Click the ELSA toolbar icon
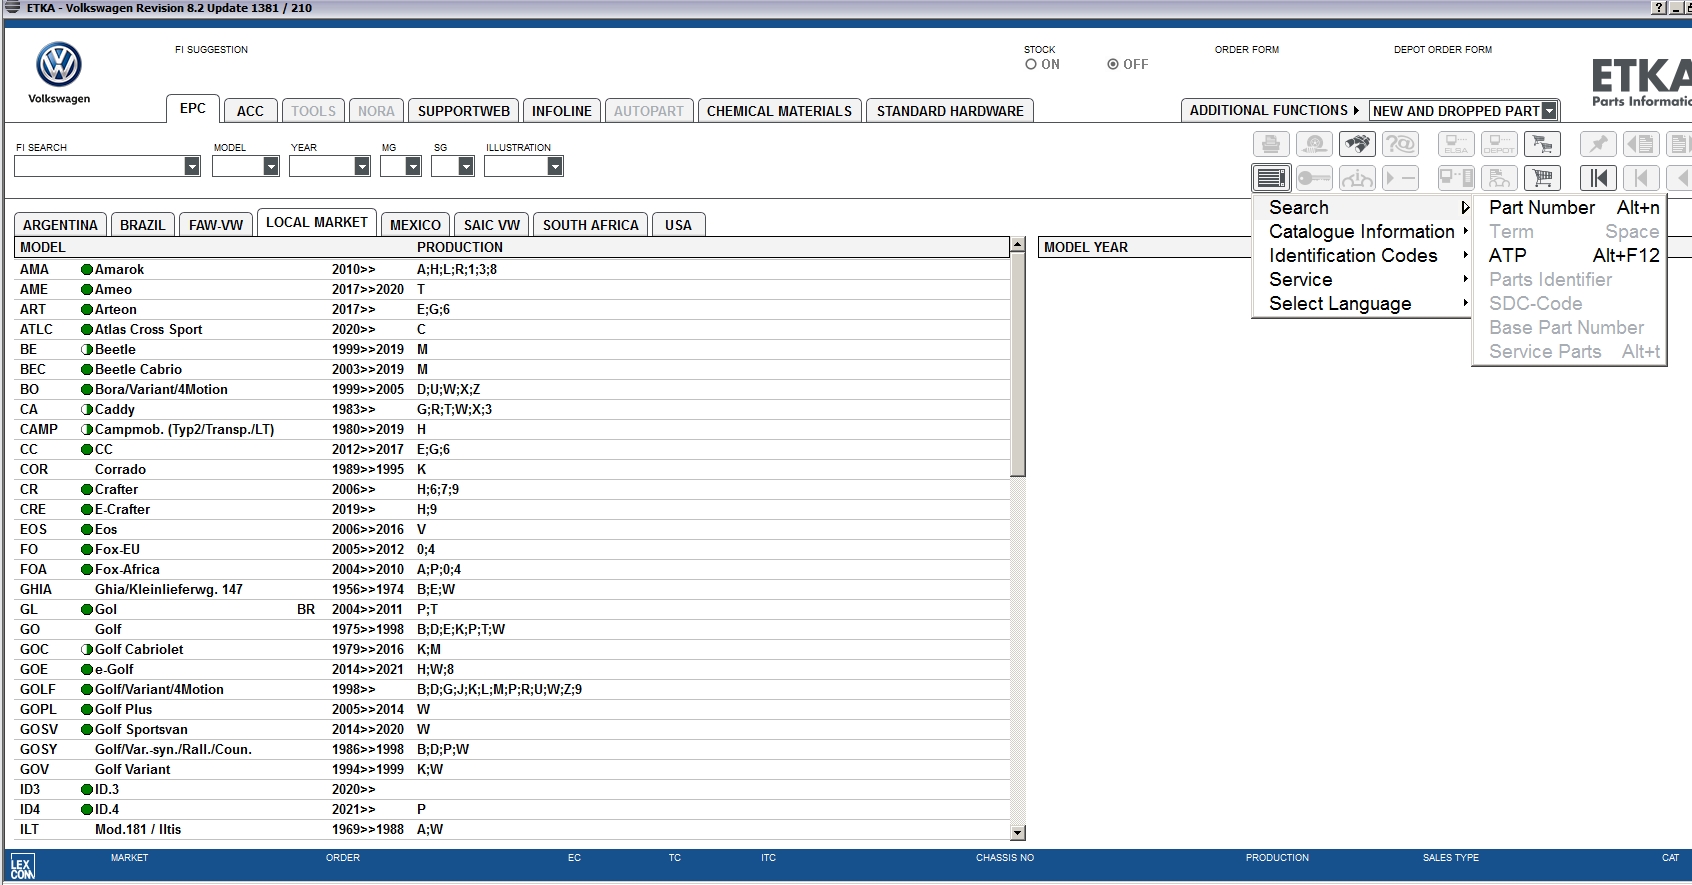Screen dimensions: 1692x885 coord(1456,145)
